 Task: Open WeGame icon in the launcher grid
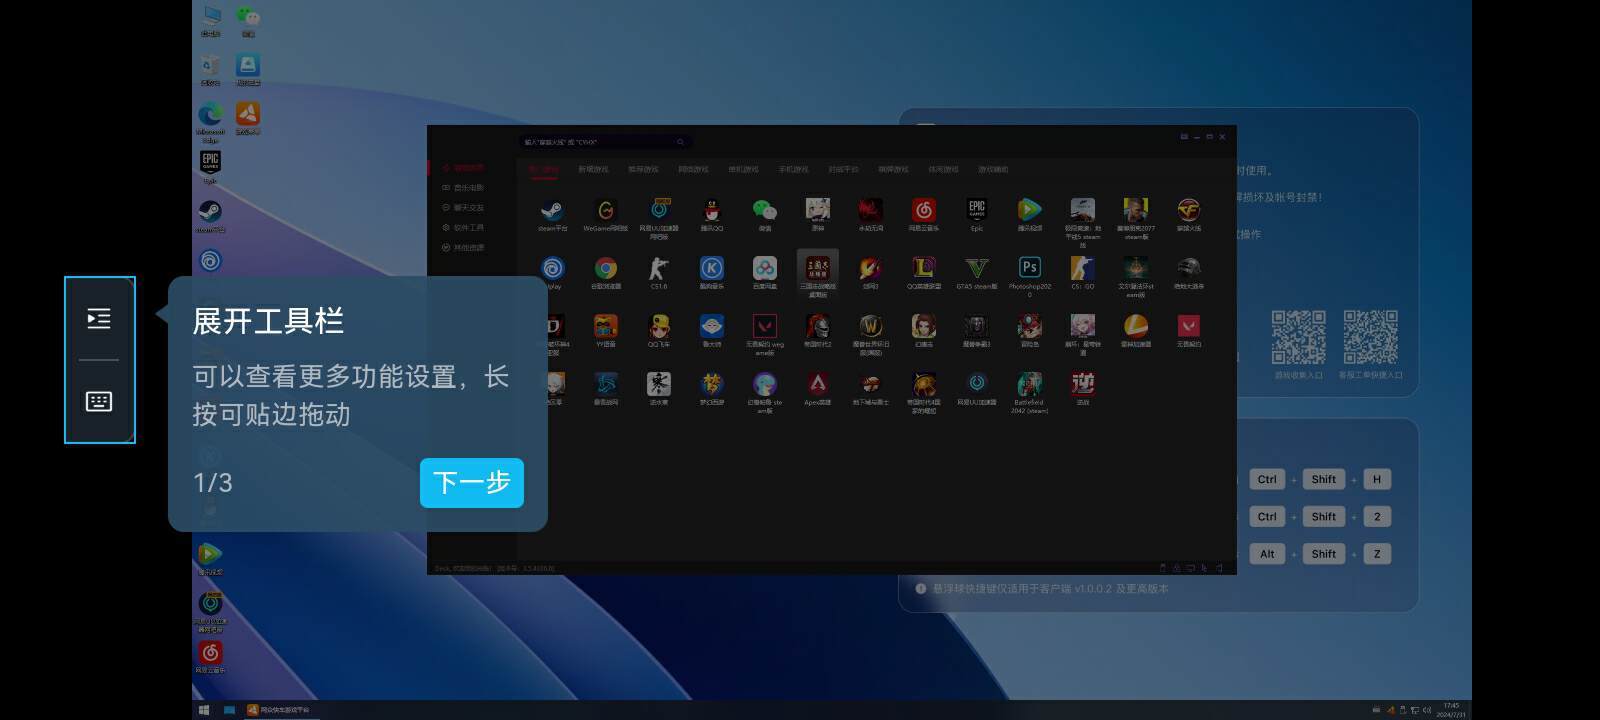(x=606, y=210)
